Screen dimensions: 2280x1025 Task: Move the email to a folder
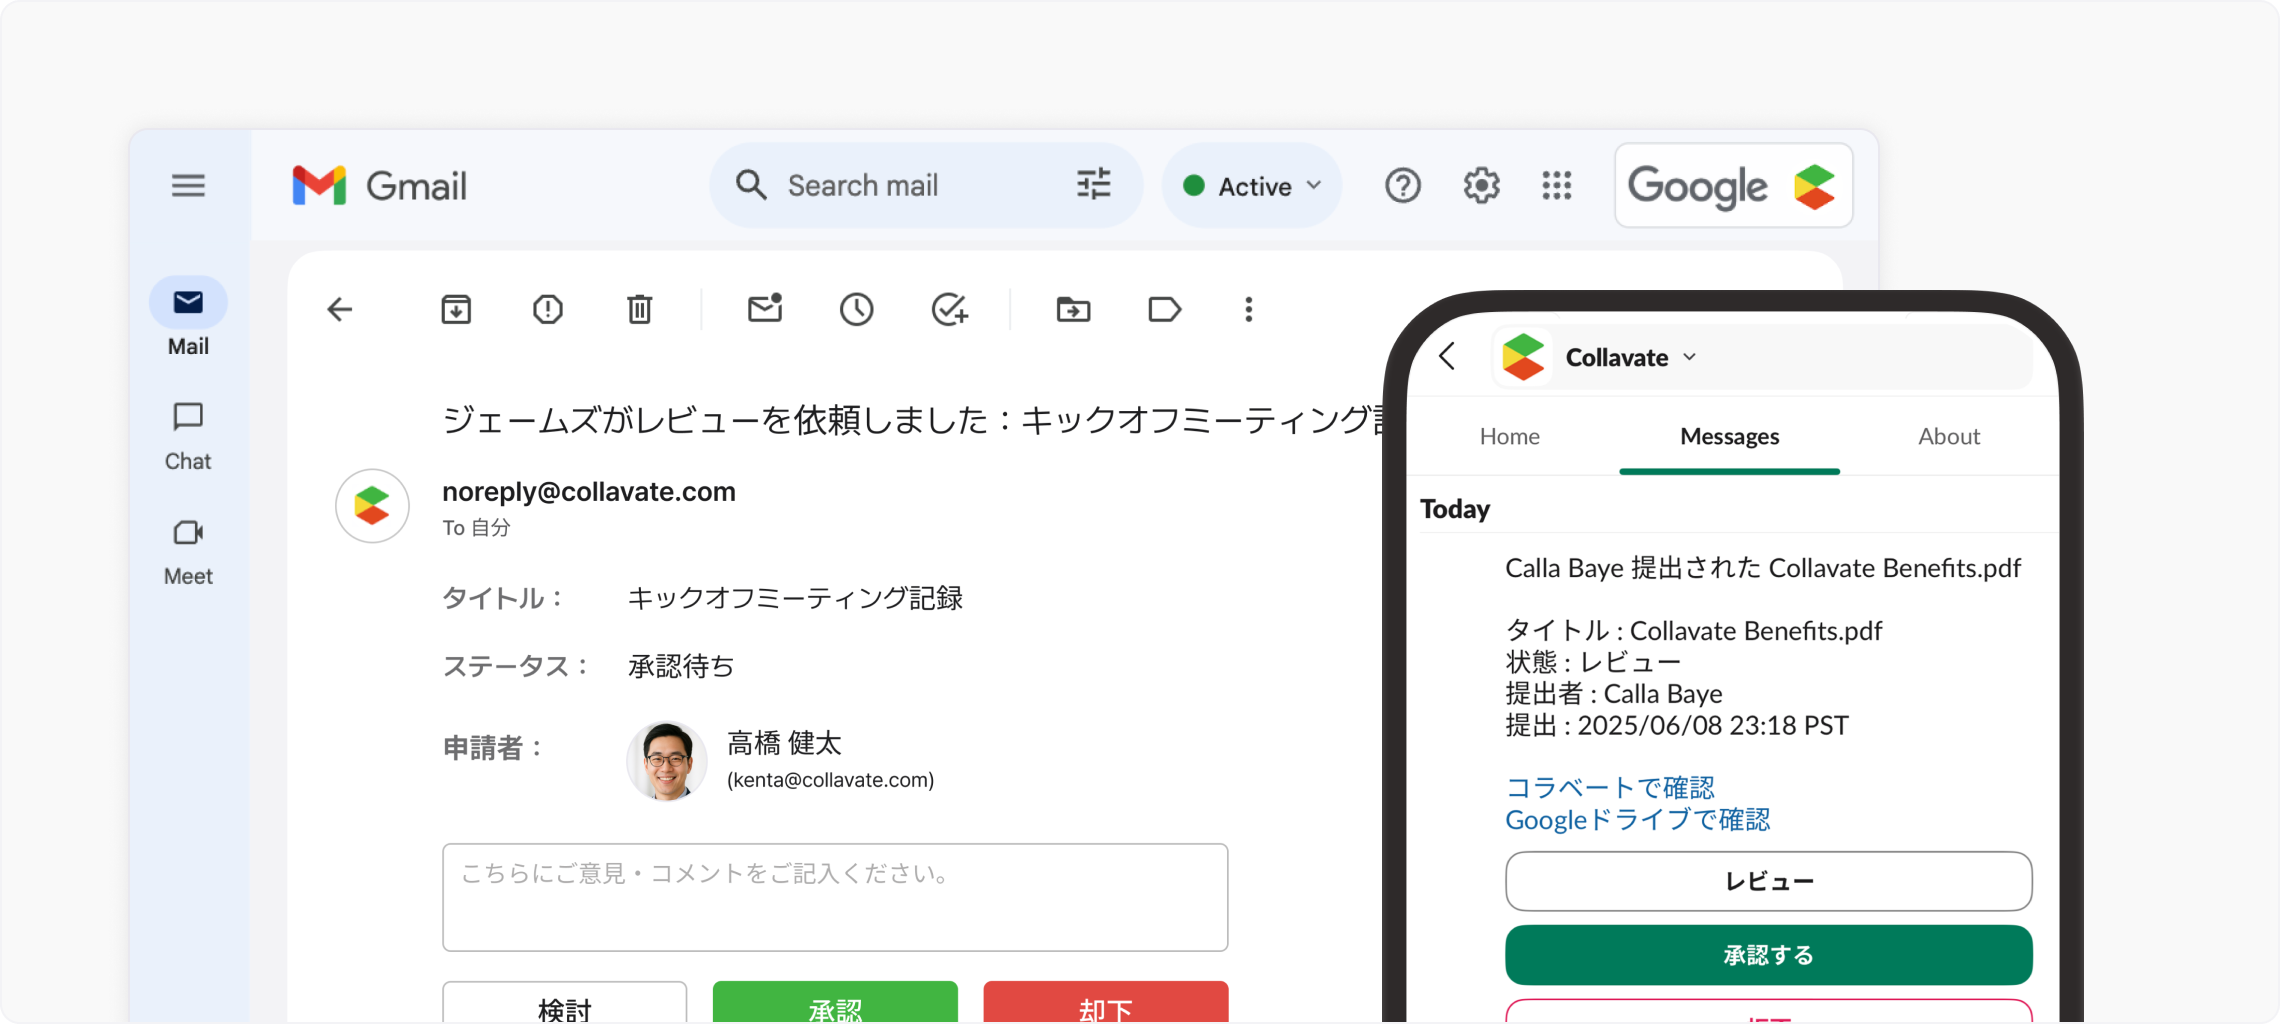(1074, 310)
